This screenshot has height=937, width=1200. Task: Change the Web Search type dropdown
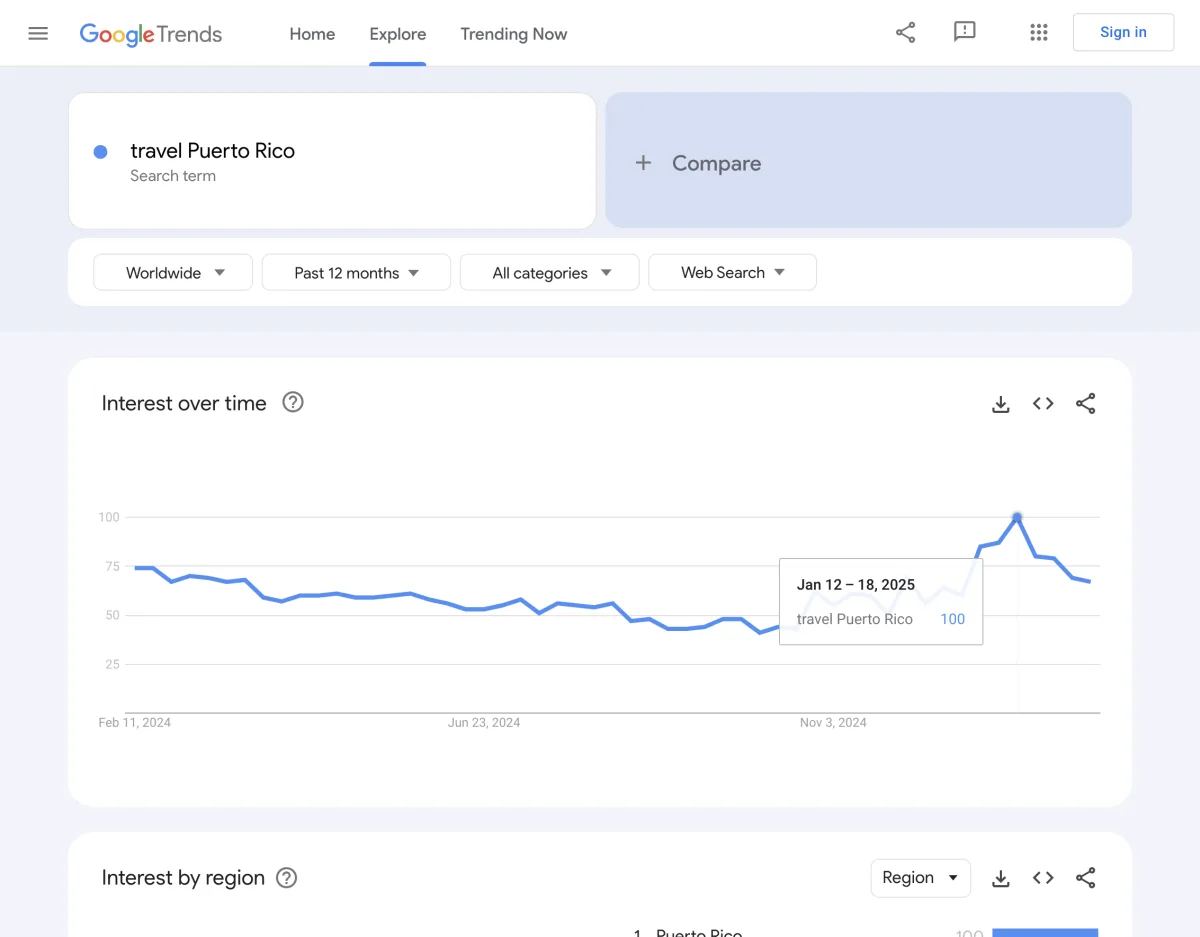pos(732,272)
